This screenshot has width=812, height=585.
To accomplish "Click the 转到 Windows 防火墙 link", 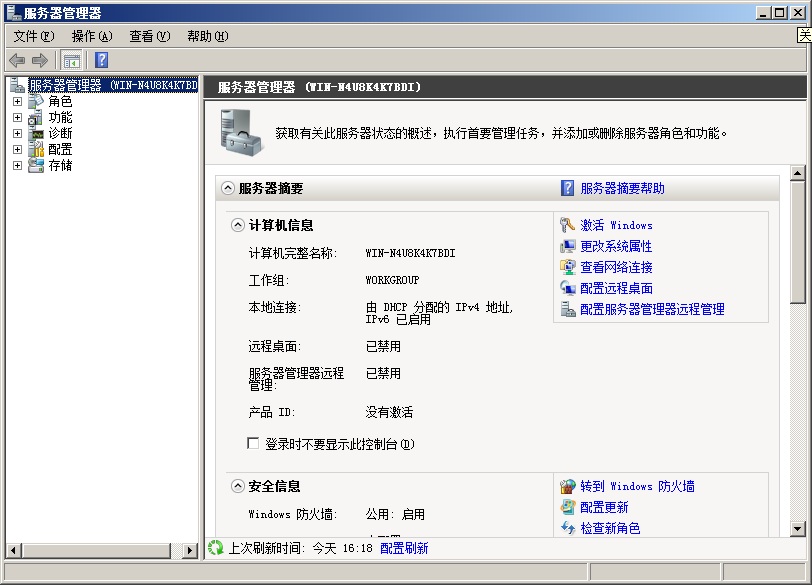I will pos(637,486).
